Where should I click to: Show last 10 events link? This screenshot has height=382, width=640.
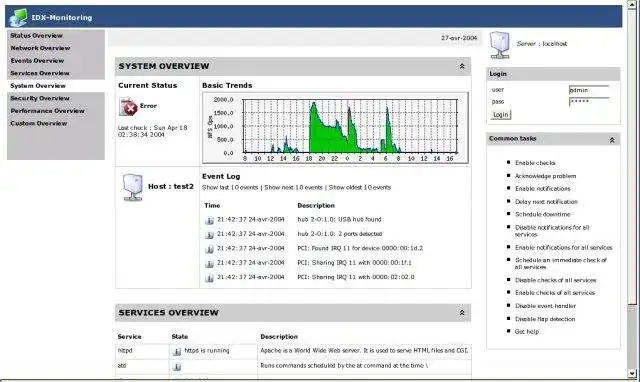click(x=230, y=187)
